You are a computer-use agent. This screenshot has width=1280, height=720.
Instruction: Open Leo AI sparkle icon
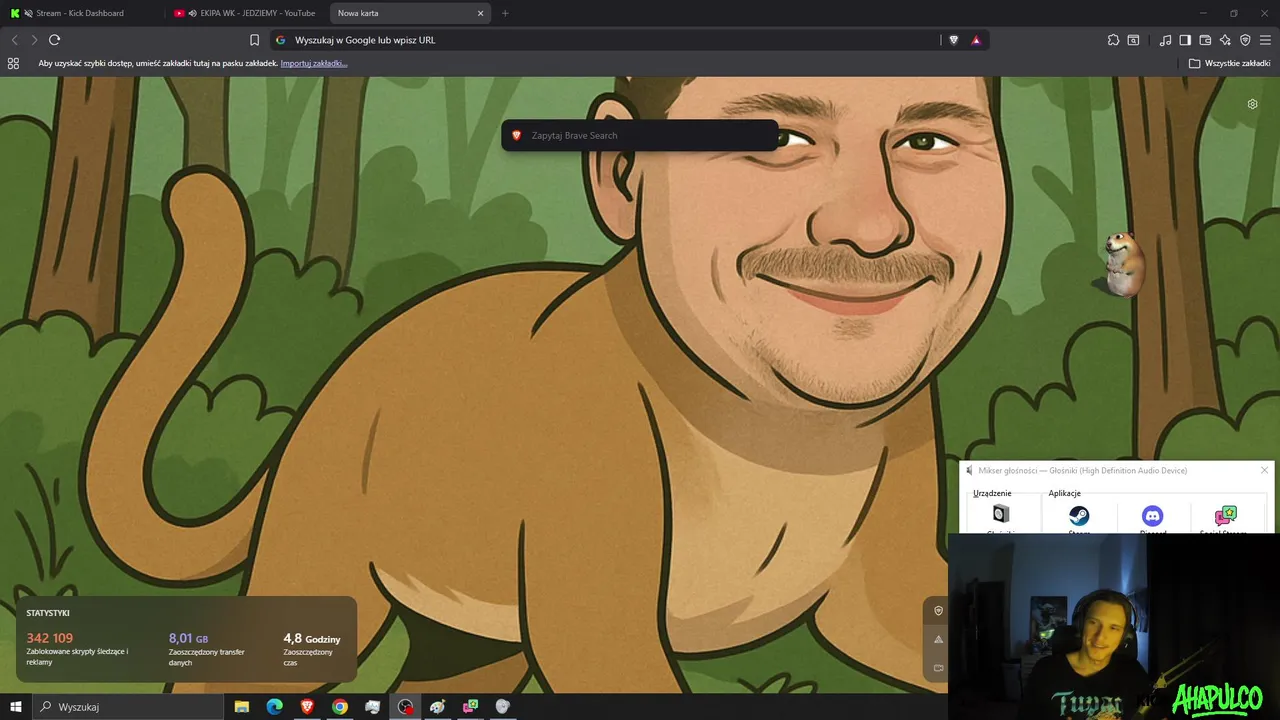[x=1225, y=40]
